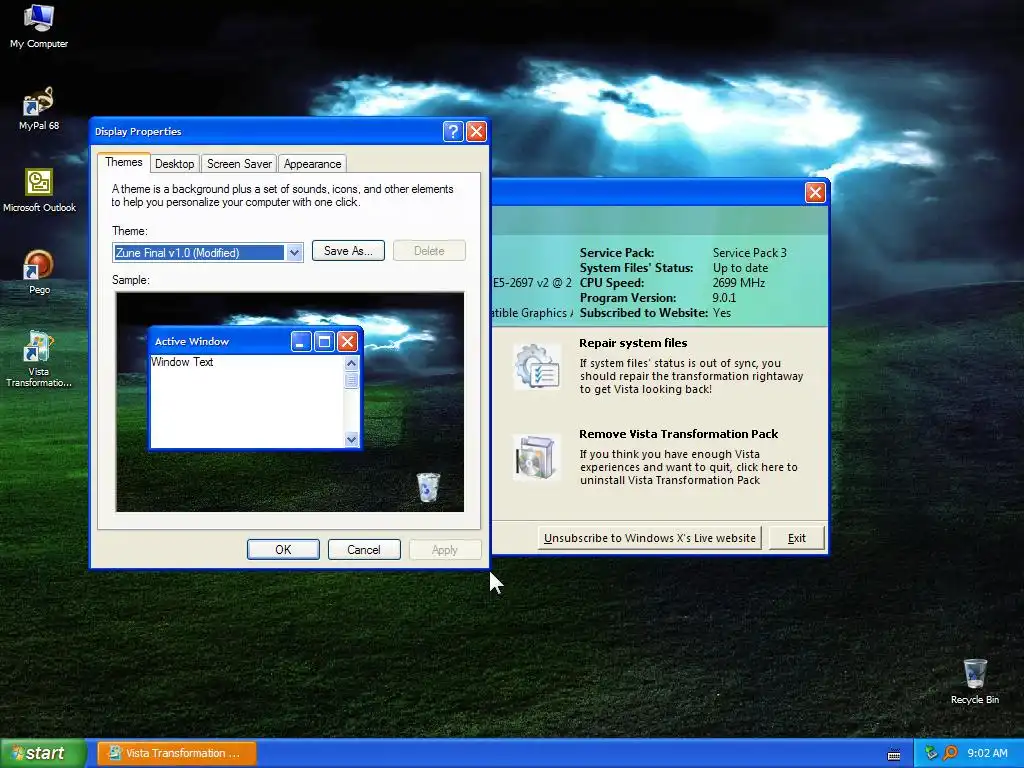Image resolution: width=1024 pixels, height=768 pixels.
Task: Switch to Vista Transformation taskbar button
Action: click(x=177, y=753)
